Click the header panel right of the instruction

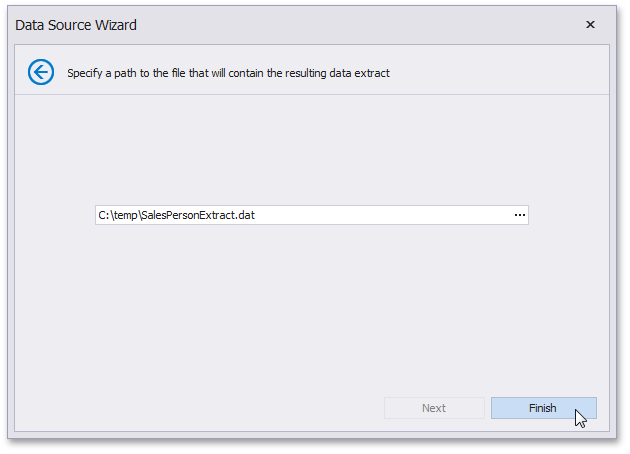(x=500, y=73)
